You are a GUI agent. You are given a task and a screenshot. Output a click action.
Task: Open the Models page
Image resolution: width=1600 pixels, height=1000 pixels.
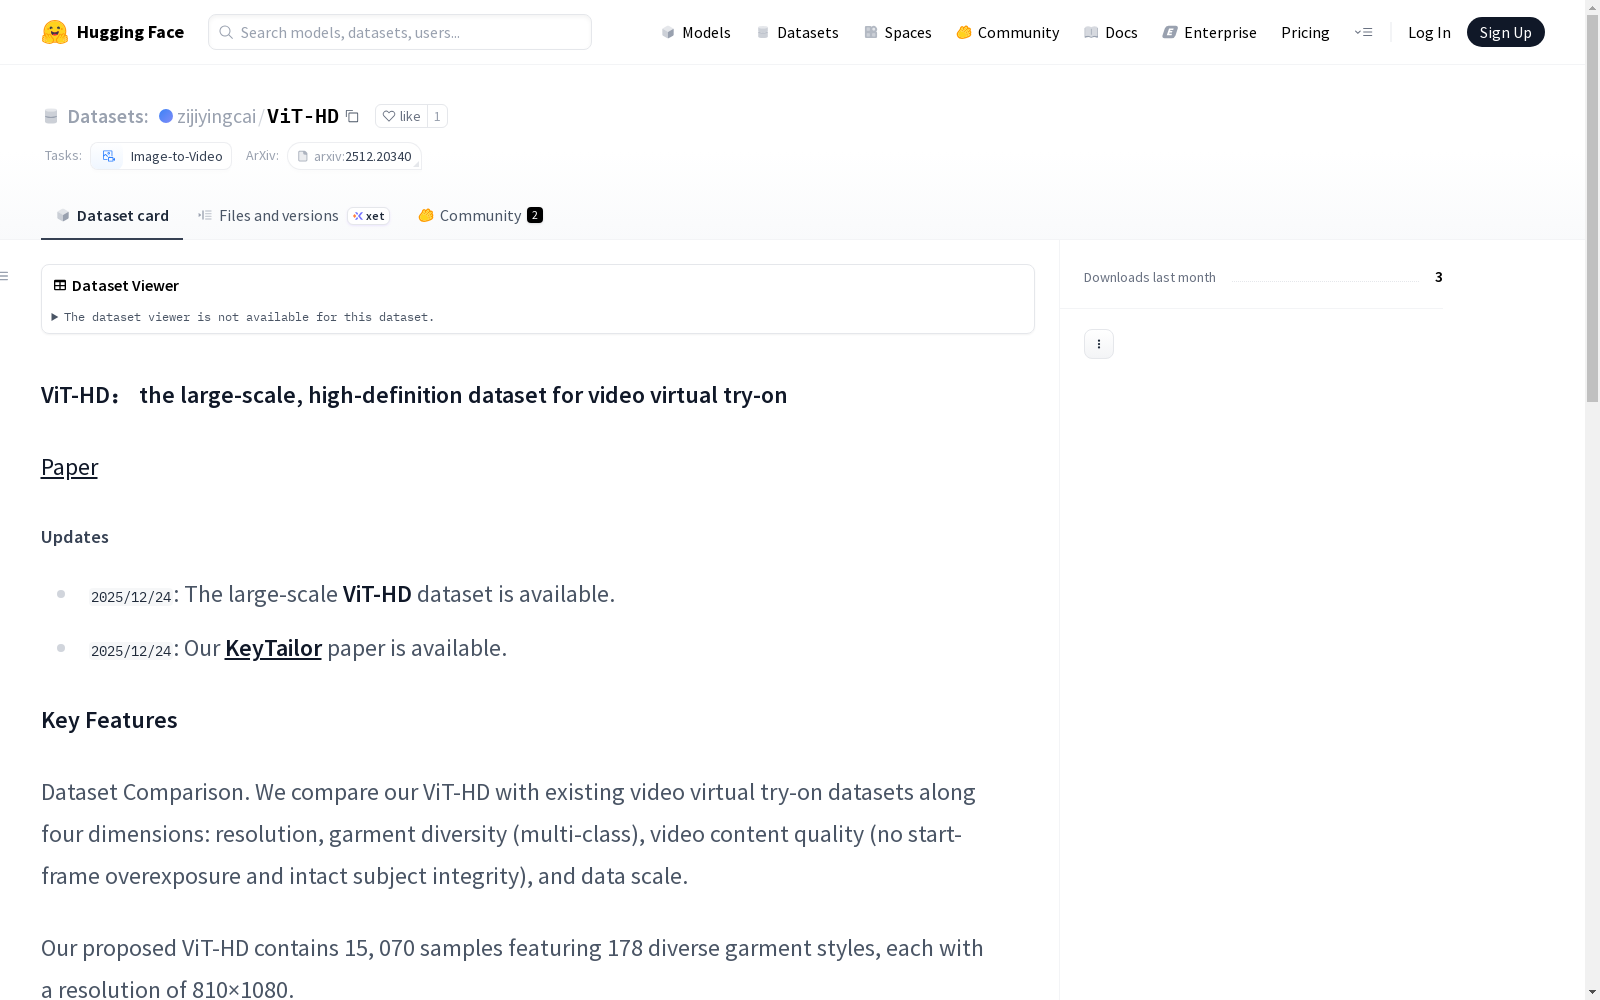(696, 32)
